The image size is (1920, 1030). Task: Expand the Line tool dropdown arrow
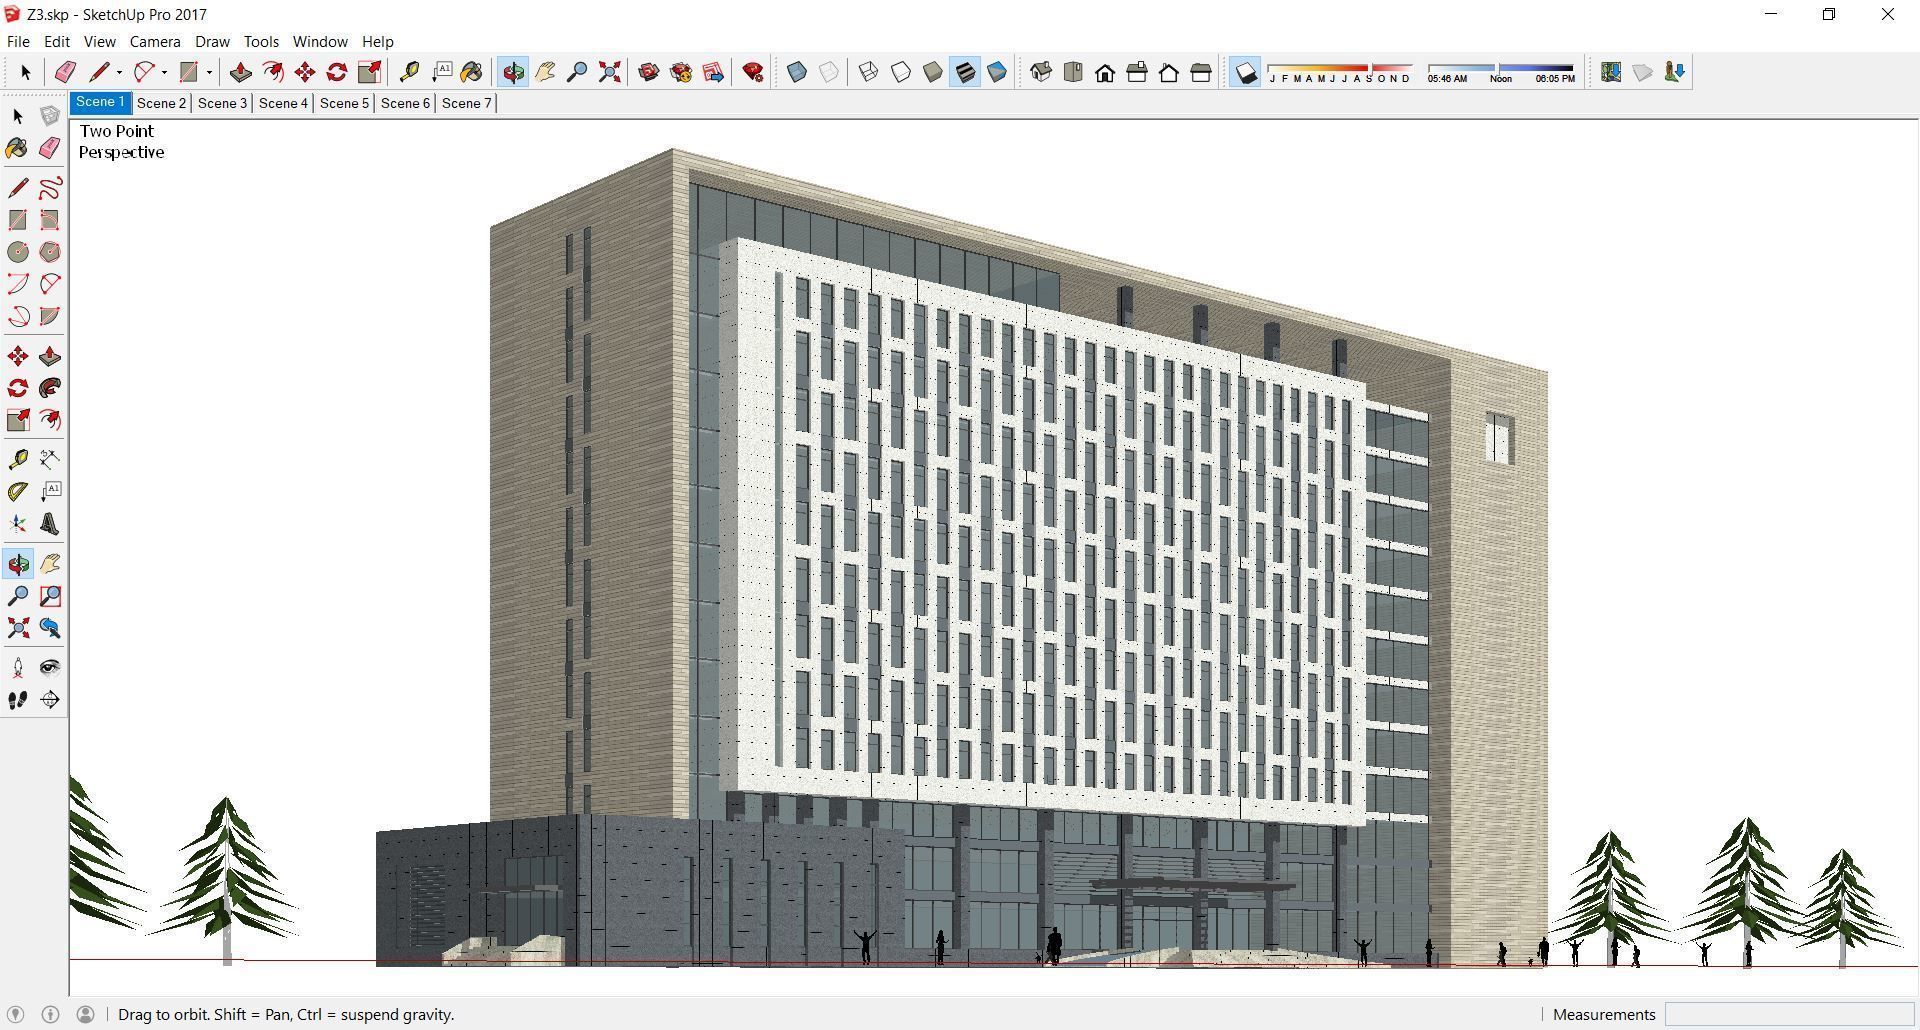(x=119, y=72)
